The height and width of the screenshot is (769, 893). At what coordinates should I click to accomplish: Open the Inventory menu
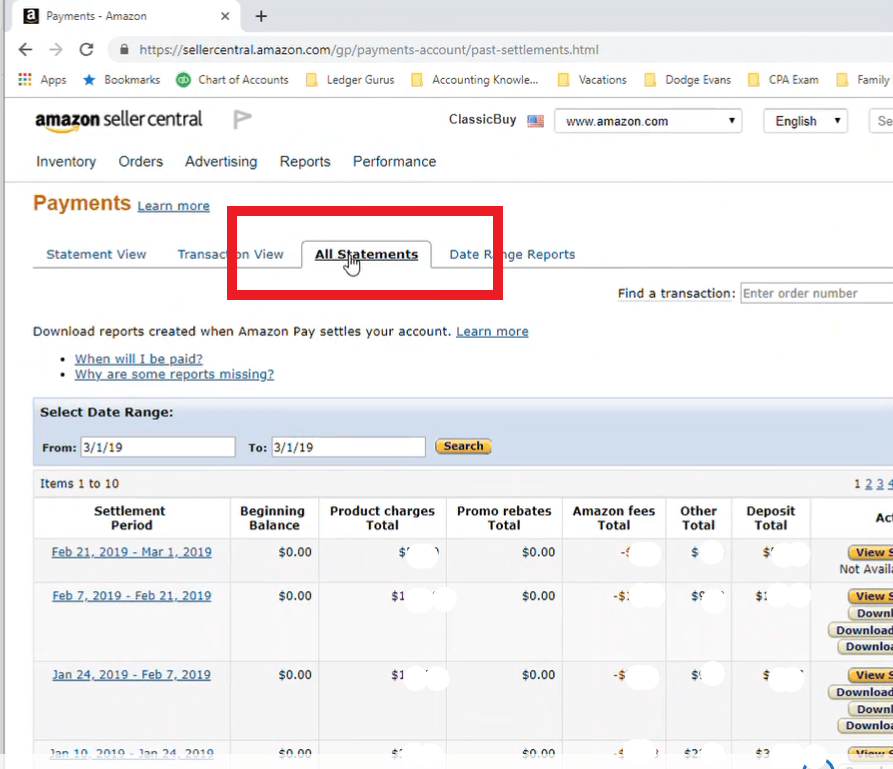click(x=66, y=162)
